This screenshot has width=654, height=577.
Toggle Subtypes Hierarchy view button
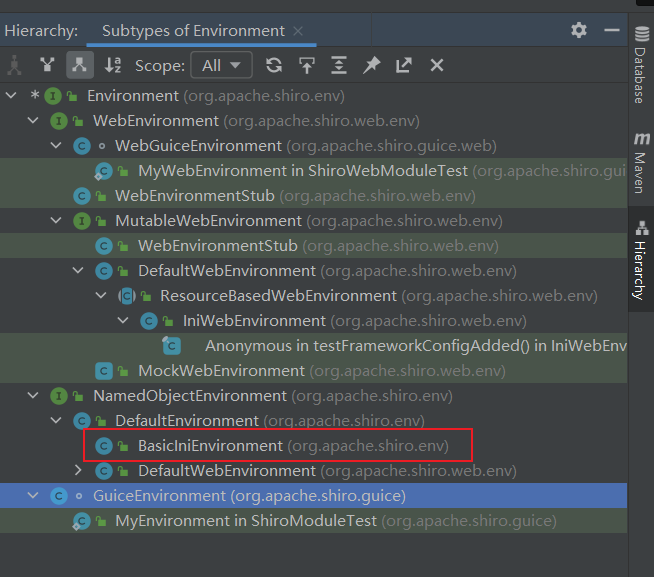80,65
